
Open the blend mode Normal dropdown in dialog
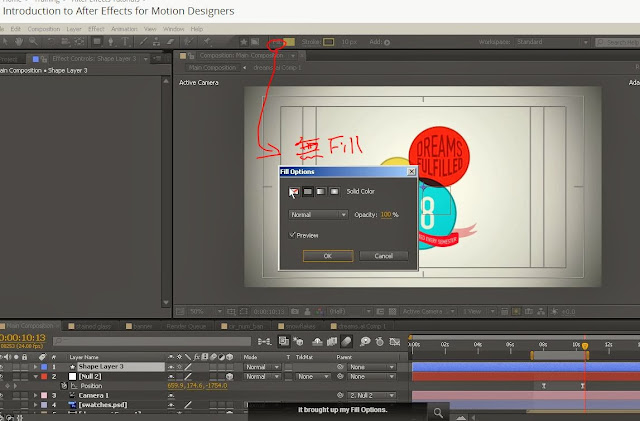[x=318, y=214]
